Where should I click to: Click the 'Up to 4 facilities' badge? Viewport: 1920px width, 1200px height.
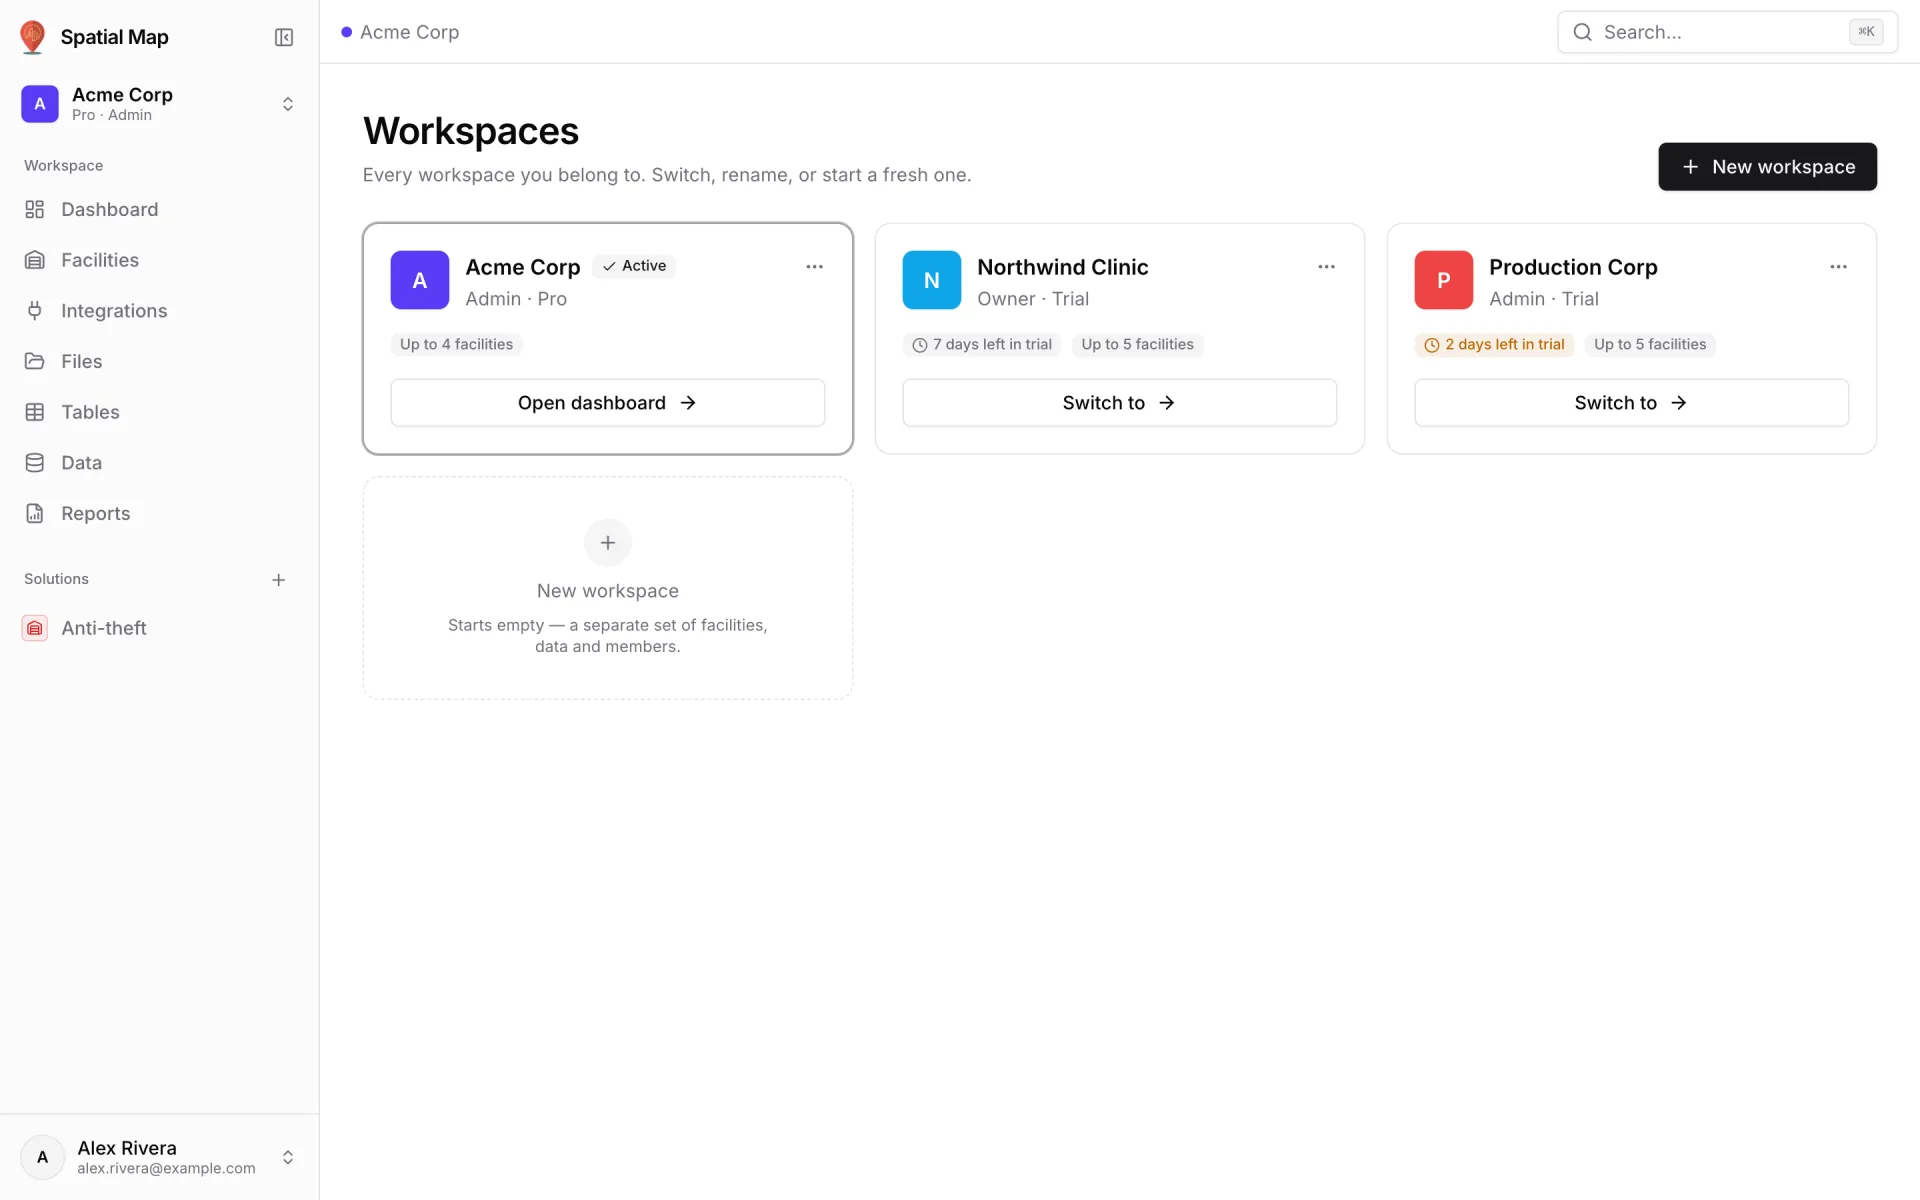coord(457,345)
